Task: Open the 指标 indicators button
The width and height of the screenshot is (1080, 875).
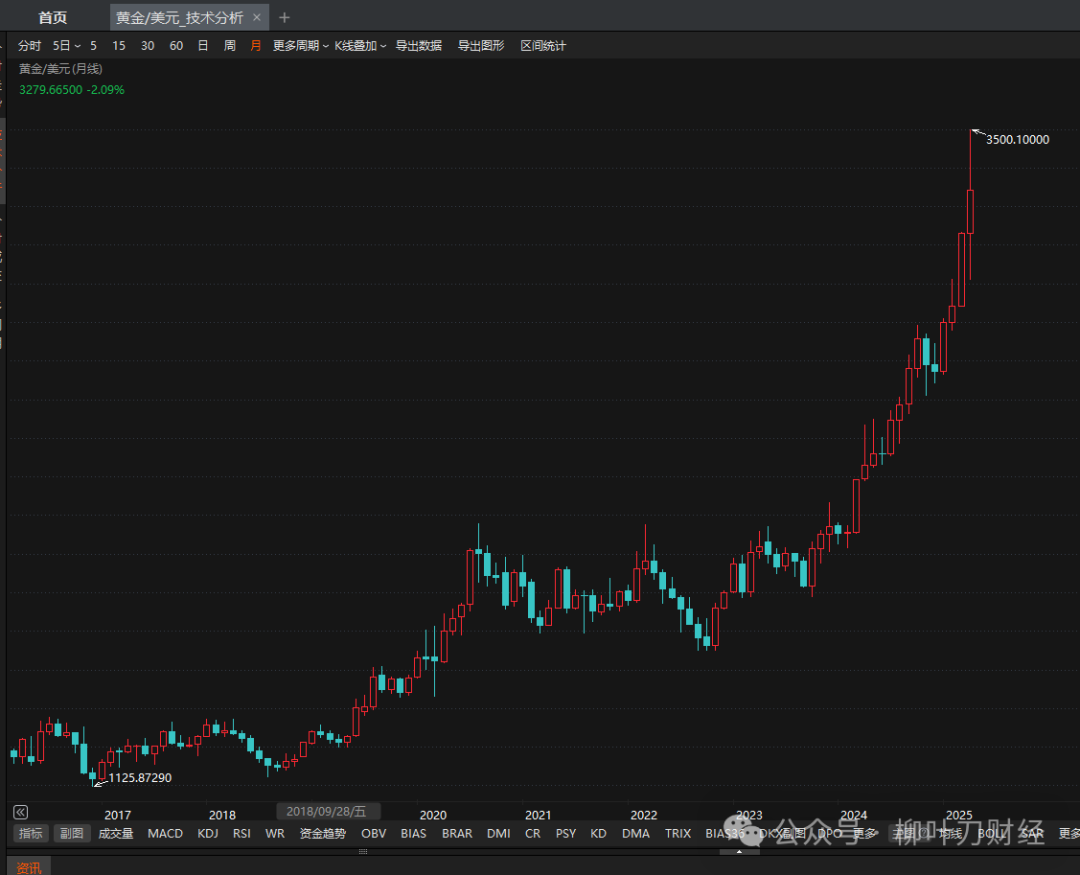Action: pos(30,834)
